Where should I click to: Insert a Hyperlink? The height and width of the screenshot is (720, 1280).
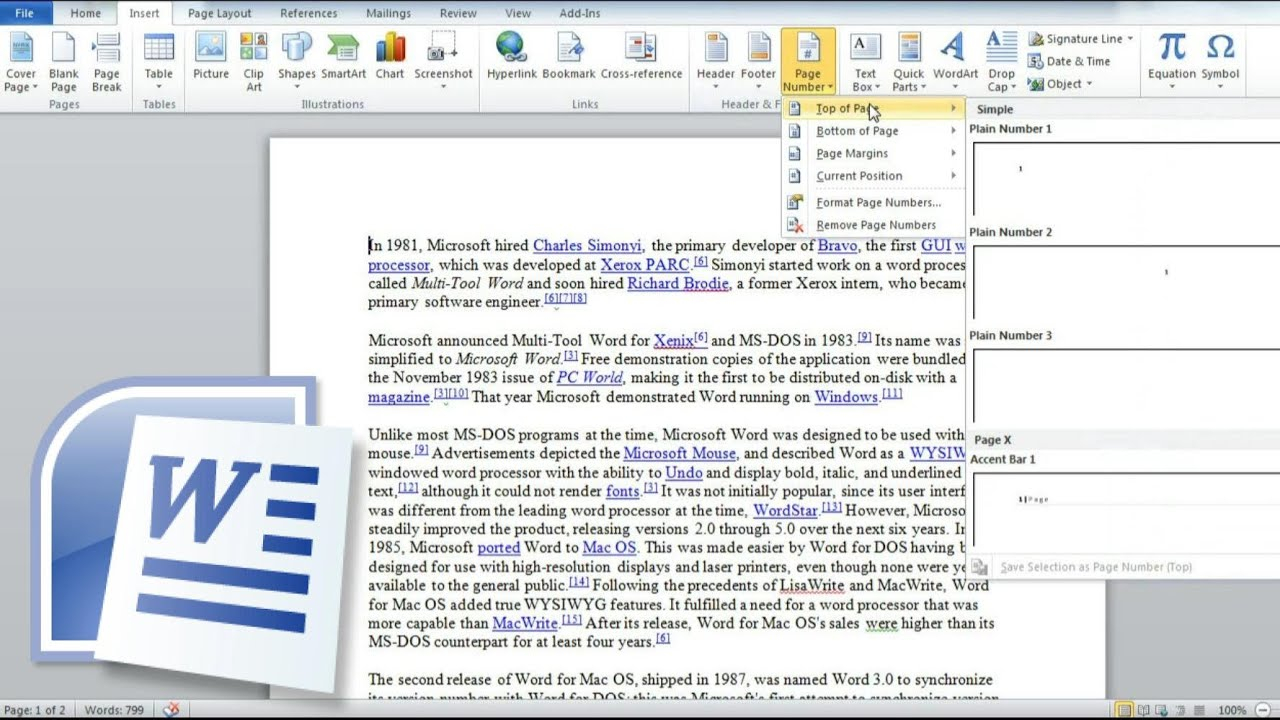coord(511,57)
